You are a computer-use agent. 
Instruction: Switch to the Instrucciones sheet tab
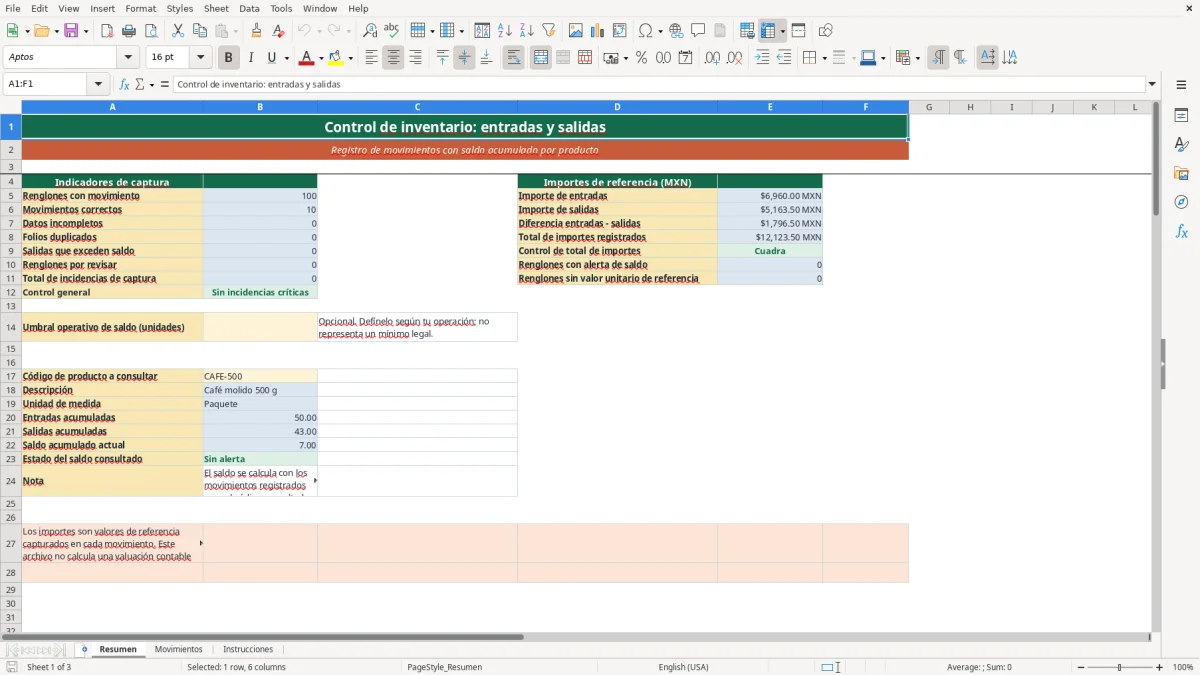(248, 650)
